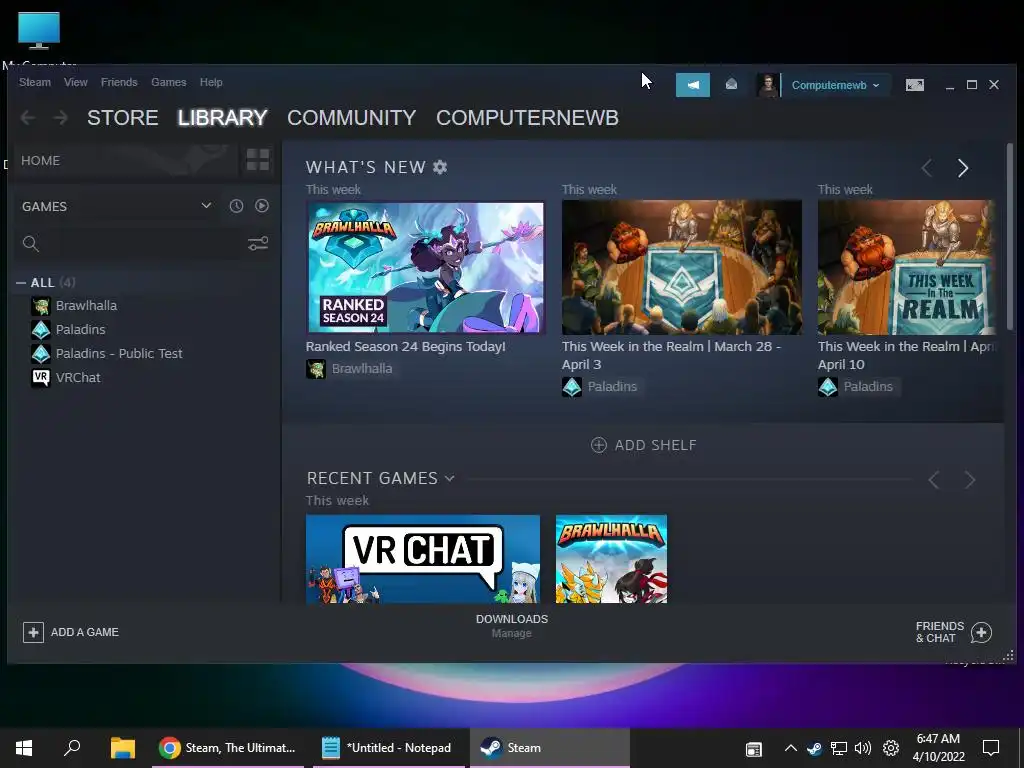Open the Windows Start menu
The image size is (1024, 768).
pos(24,748)
